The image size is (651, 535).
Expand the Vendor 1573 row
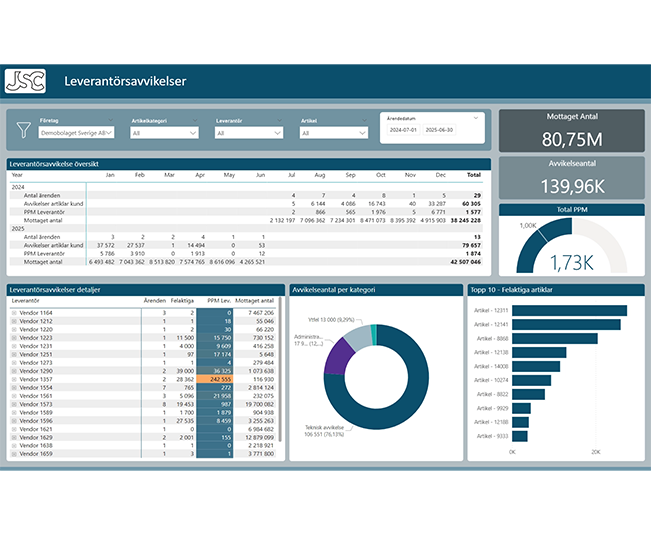tap(14, 404)
